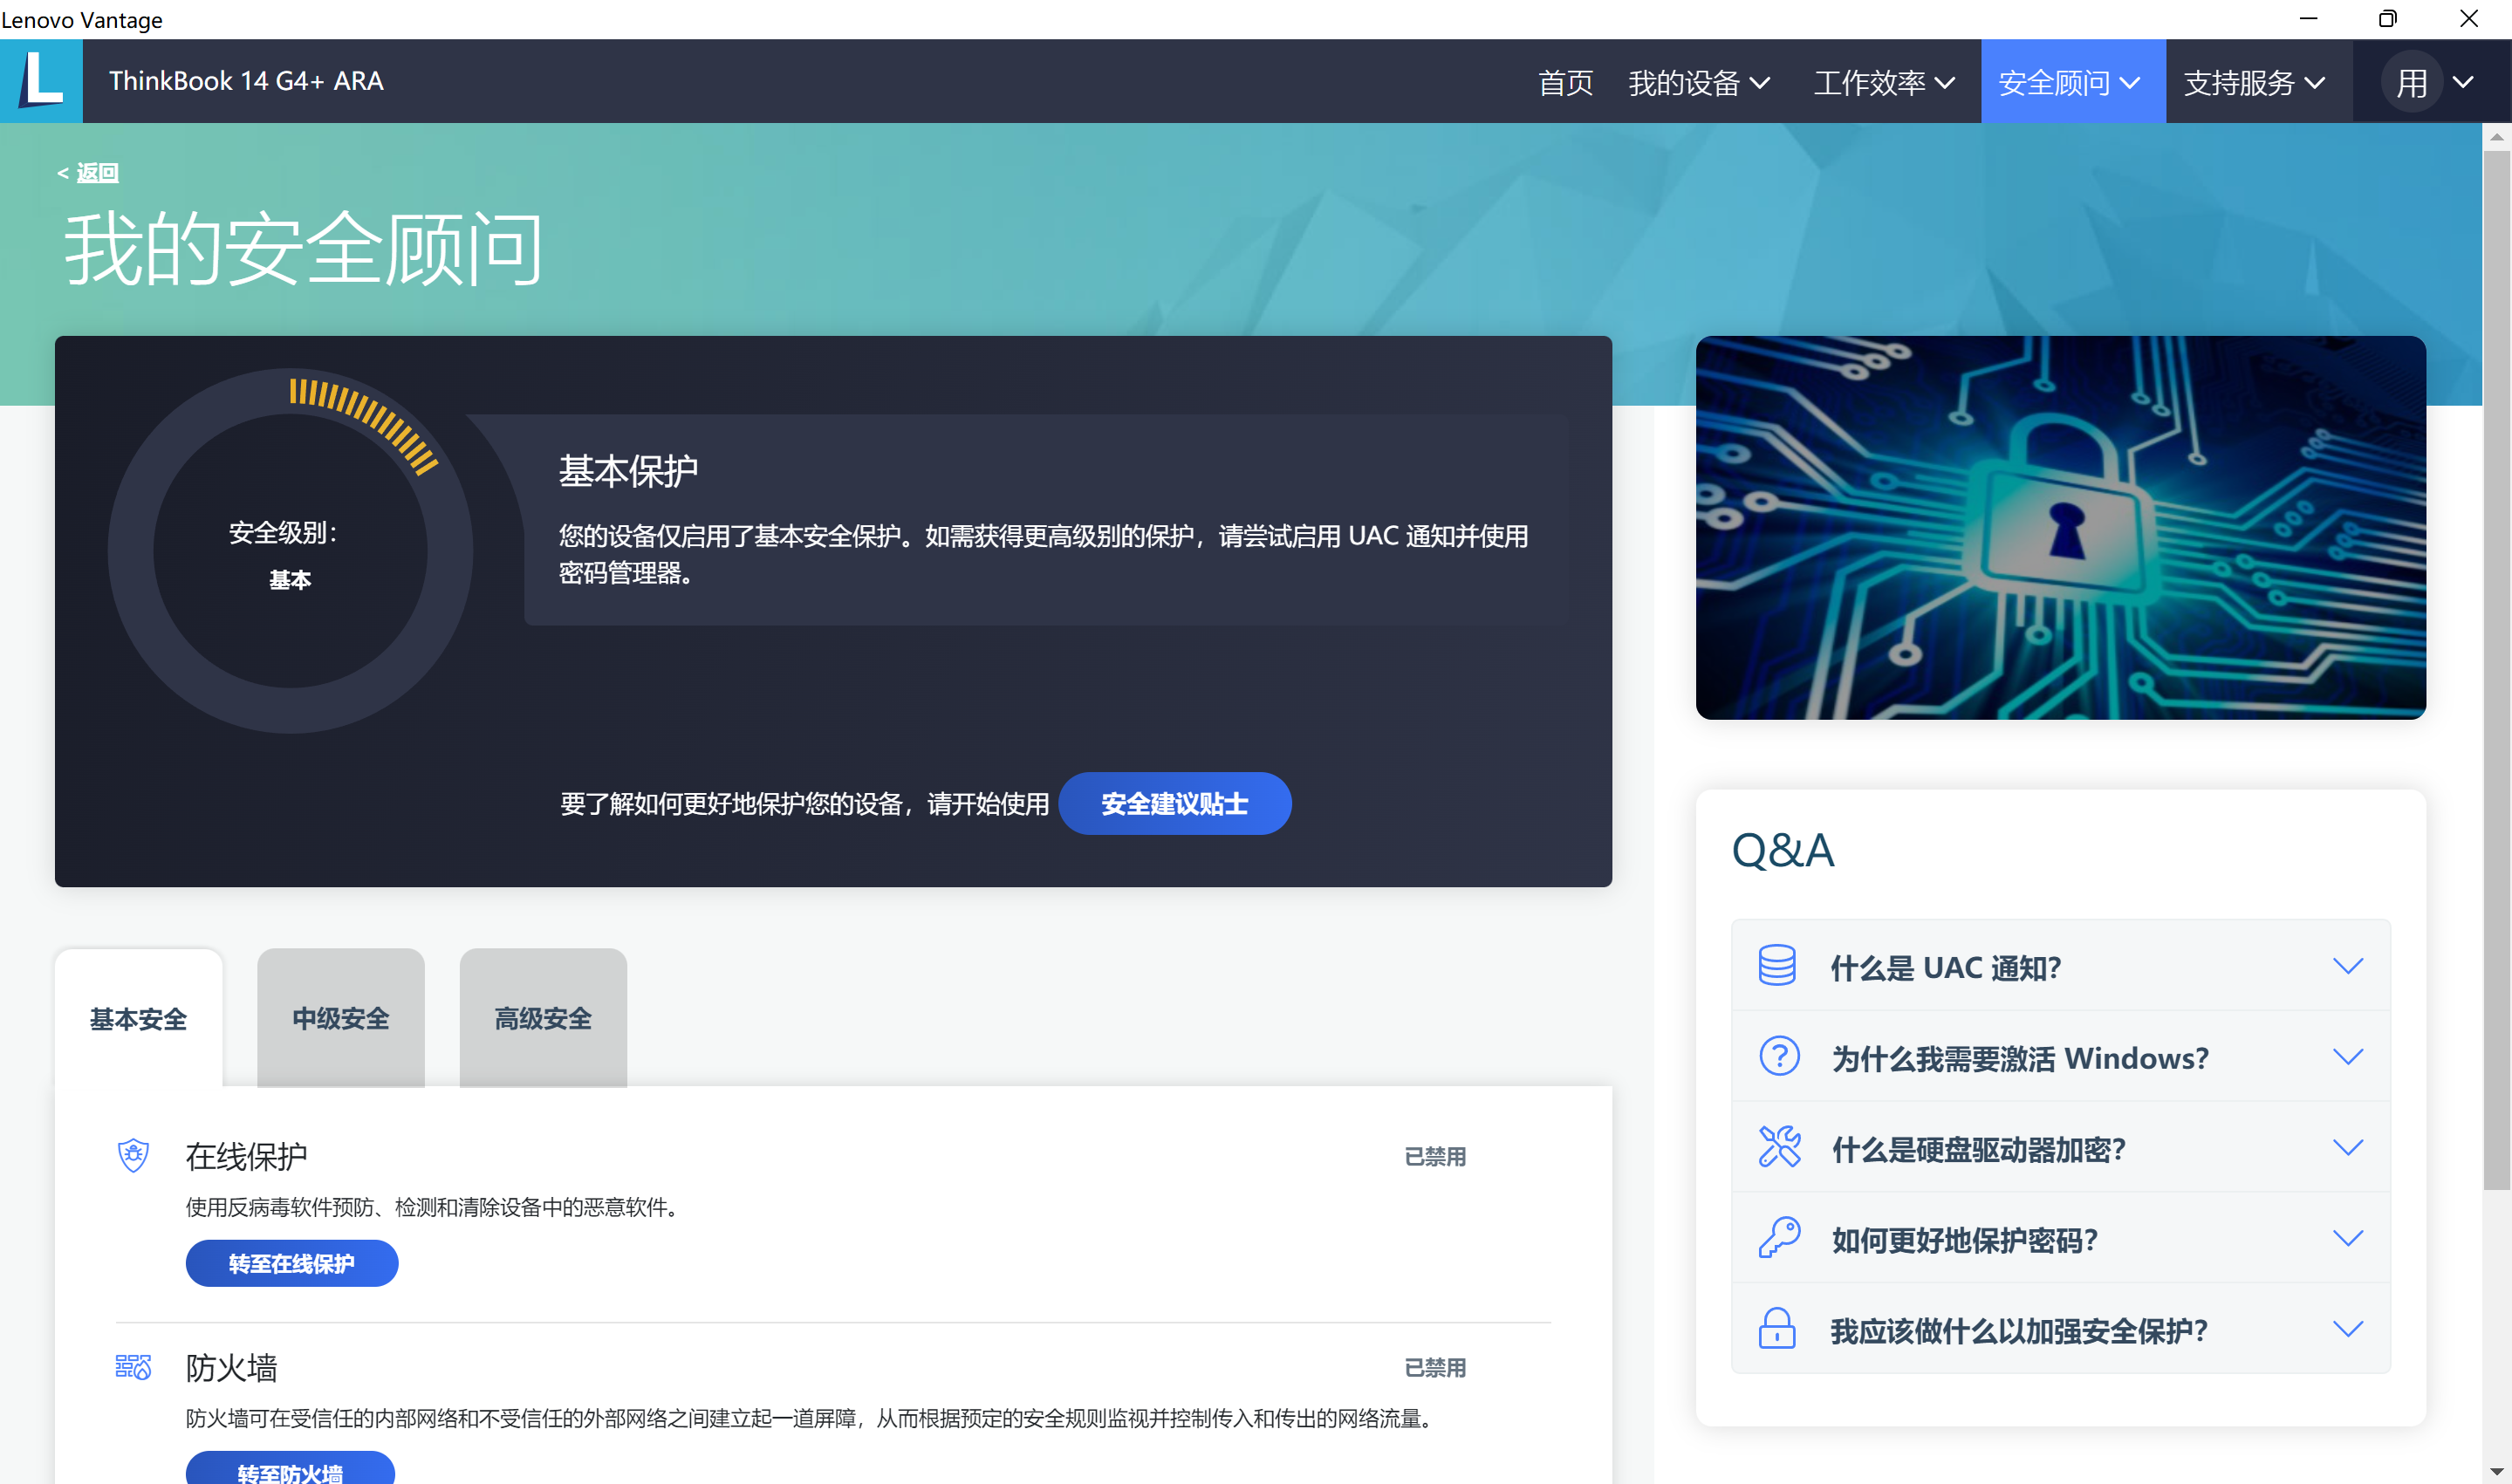The height and width of the screenshot is (1484, 2512).
Task: Click the 防火墙 section title
Action: pyautogui.click(x=231, y=1367)
